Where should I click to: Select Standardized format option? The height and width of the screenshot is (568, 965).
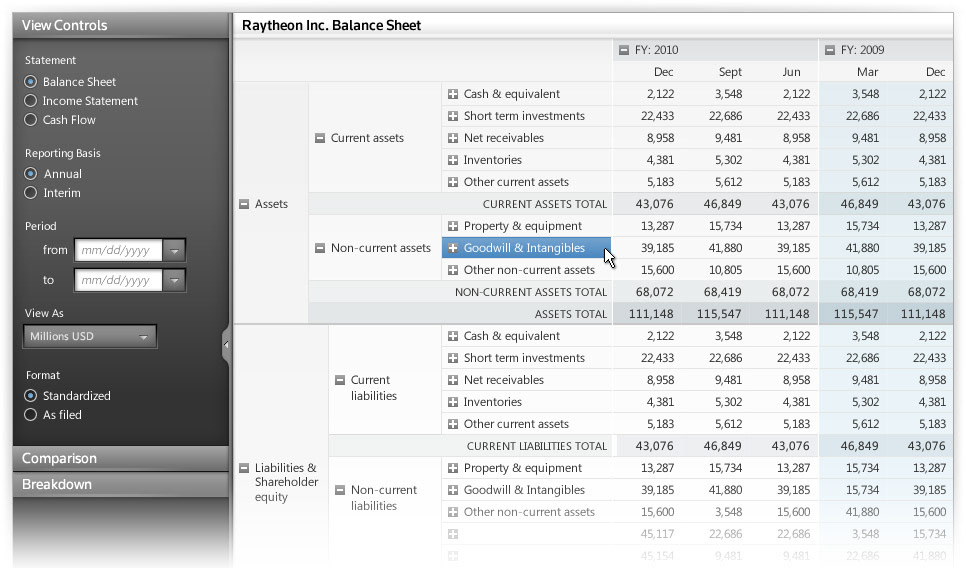coord(30,395)
